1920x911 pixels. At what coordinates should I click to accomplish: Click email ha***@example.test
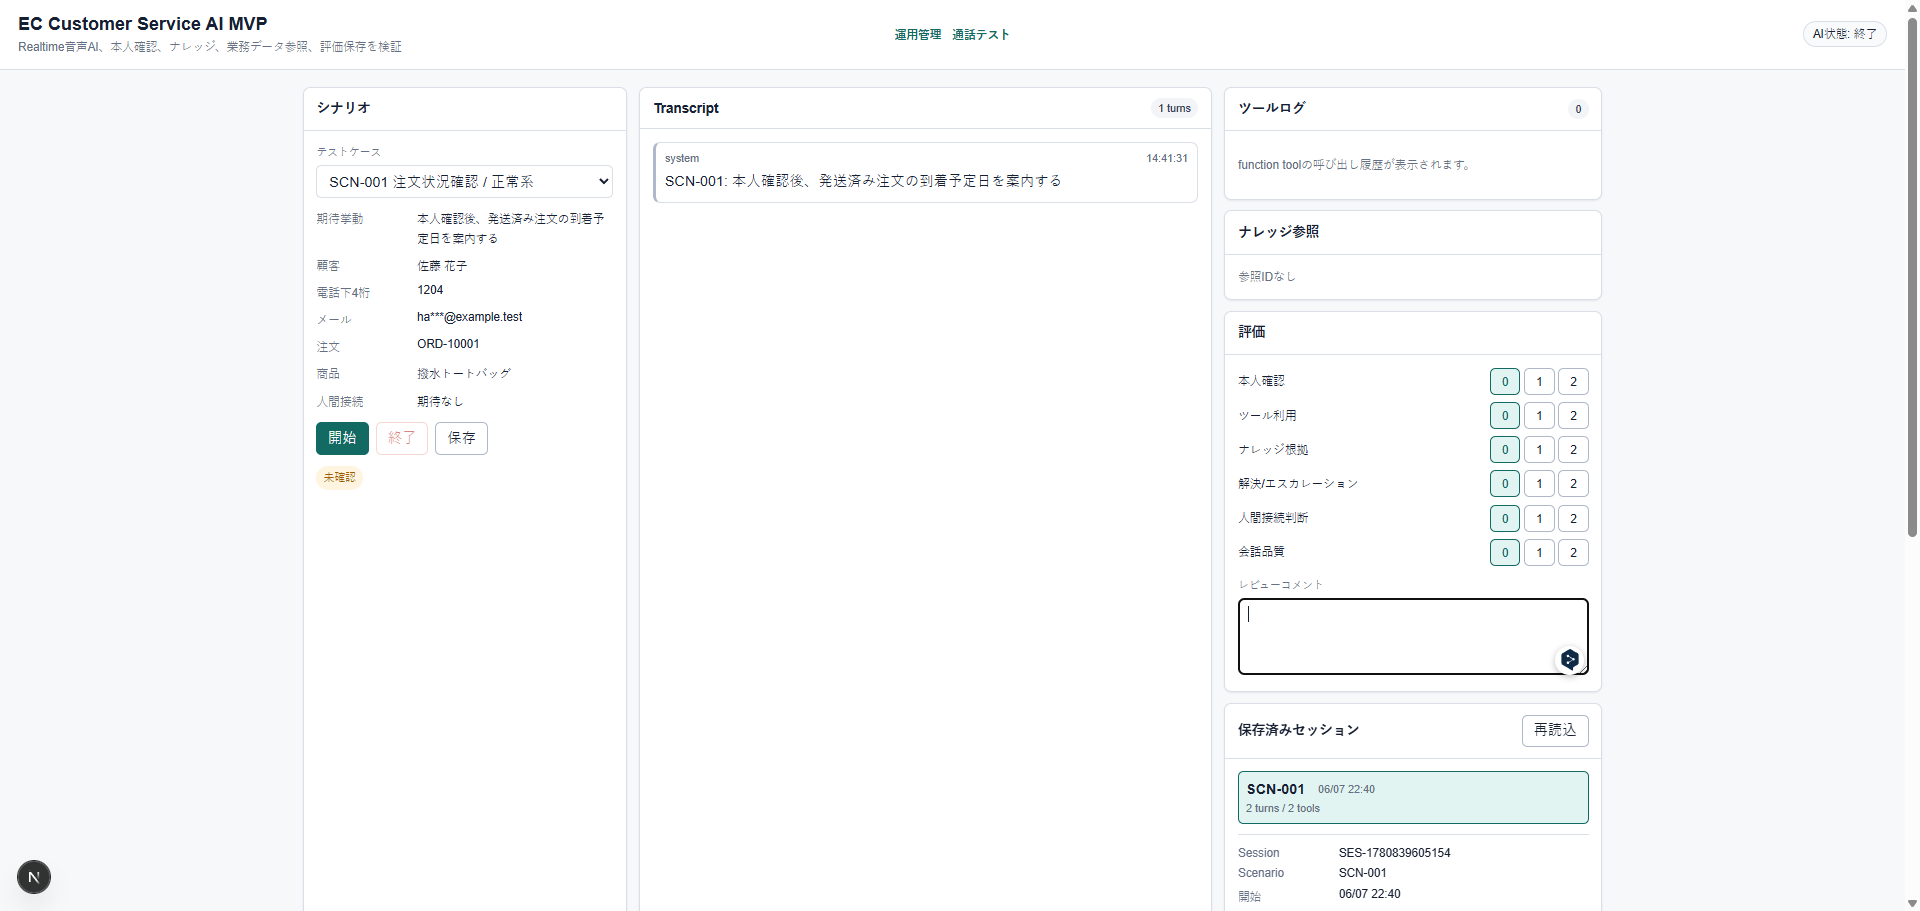tap(470, 317)
